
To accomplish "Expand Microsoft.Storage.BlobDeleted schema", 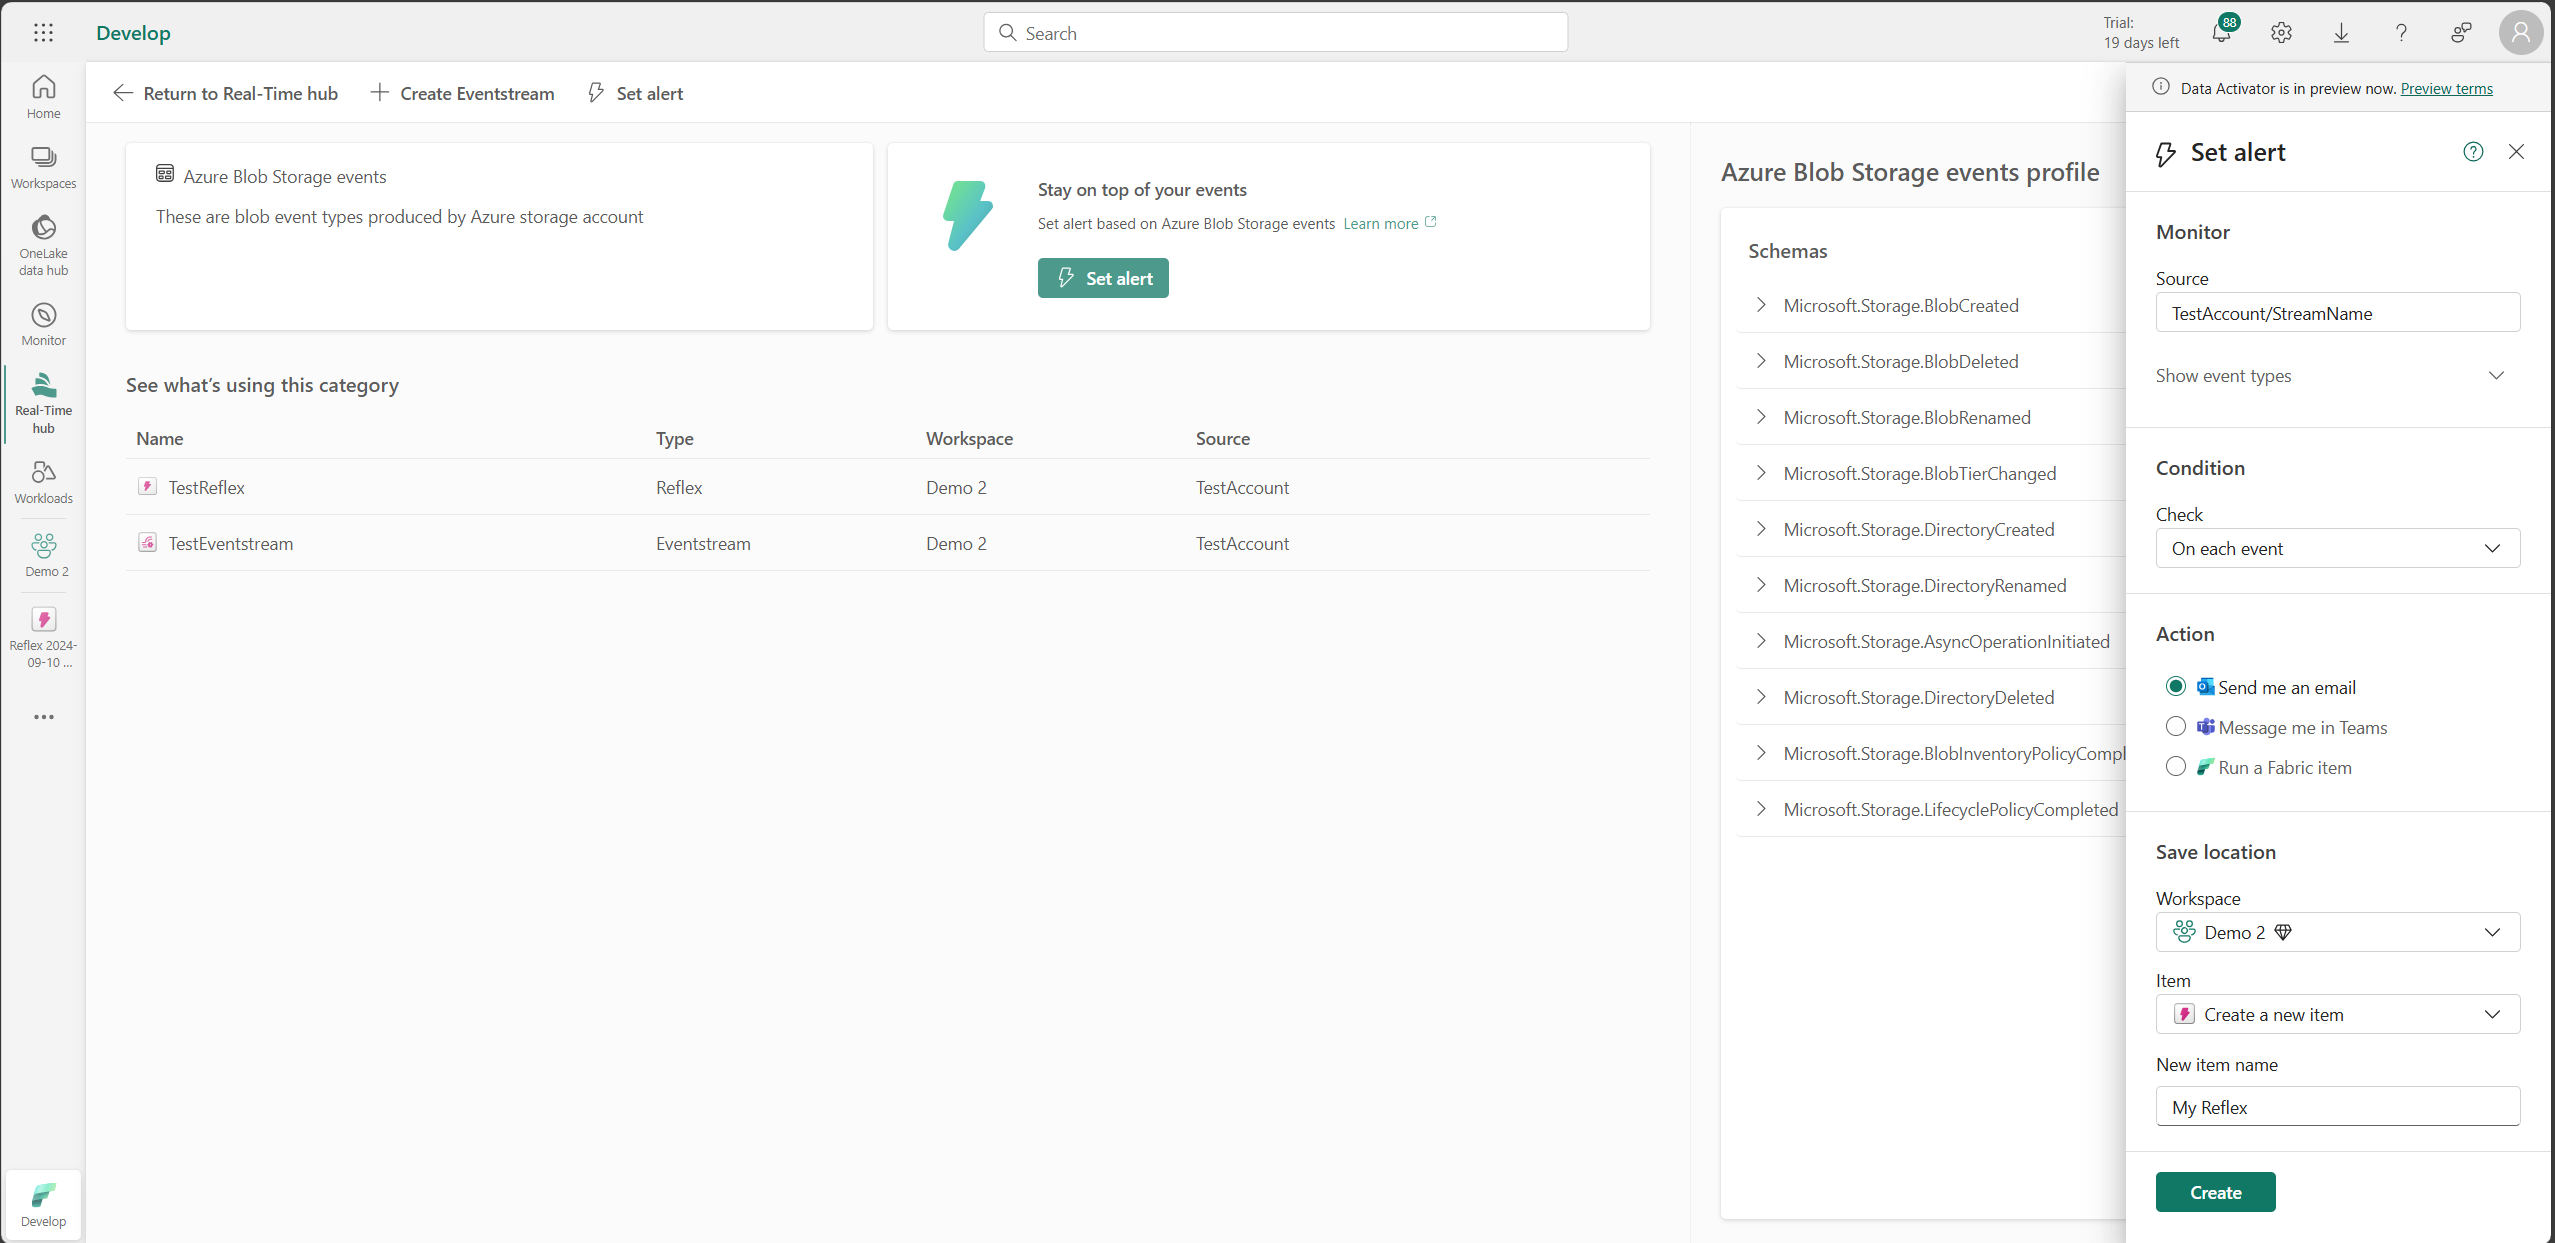I will tap(1760, 361).
